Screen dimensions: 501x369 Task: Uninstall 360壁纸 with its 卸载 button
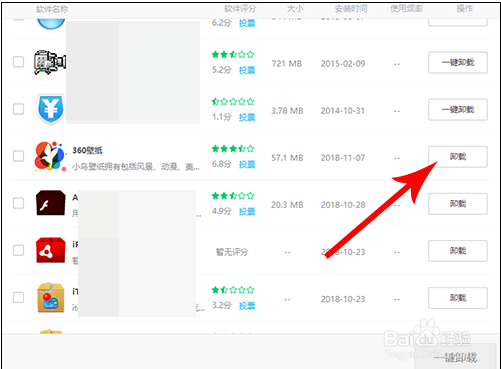[x=458, y=157]
